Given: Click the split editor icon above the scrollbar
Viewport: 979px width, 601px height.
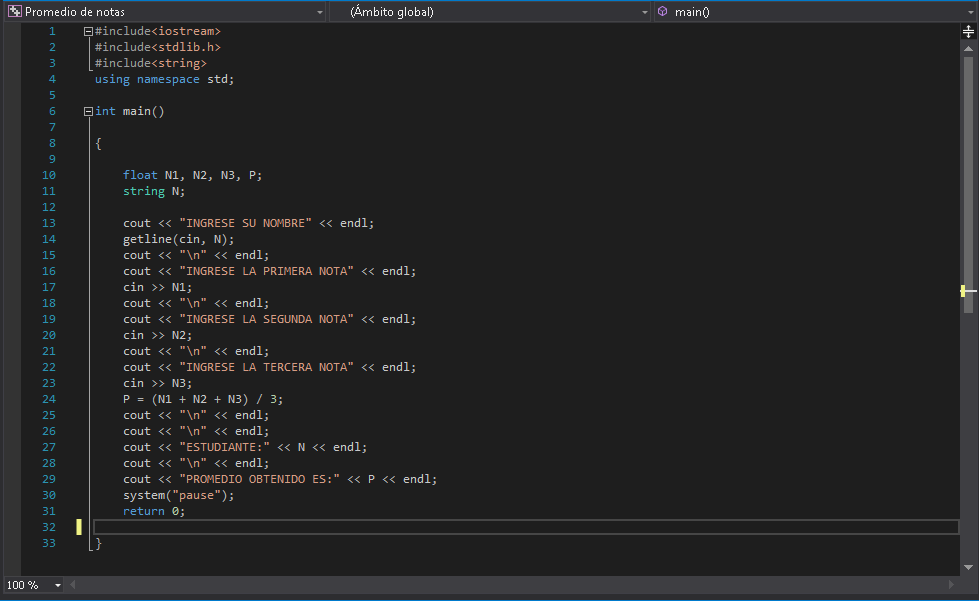Looking at the screenshot, I should point(968,31).
